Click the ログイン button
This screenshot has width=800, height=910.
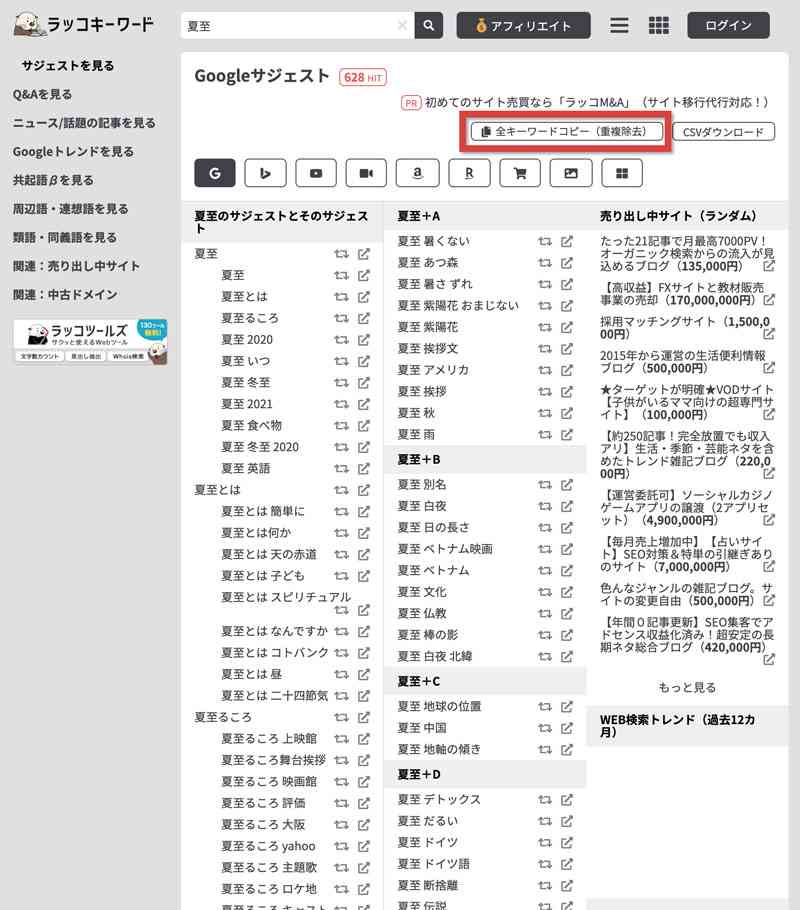coord(728,26)
